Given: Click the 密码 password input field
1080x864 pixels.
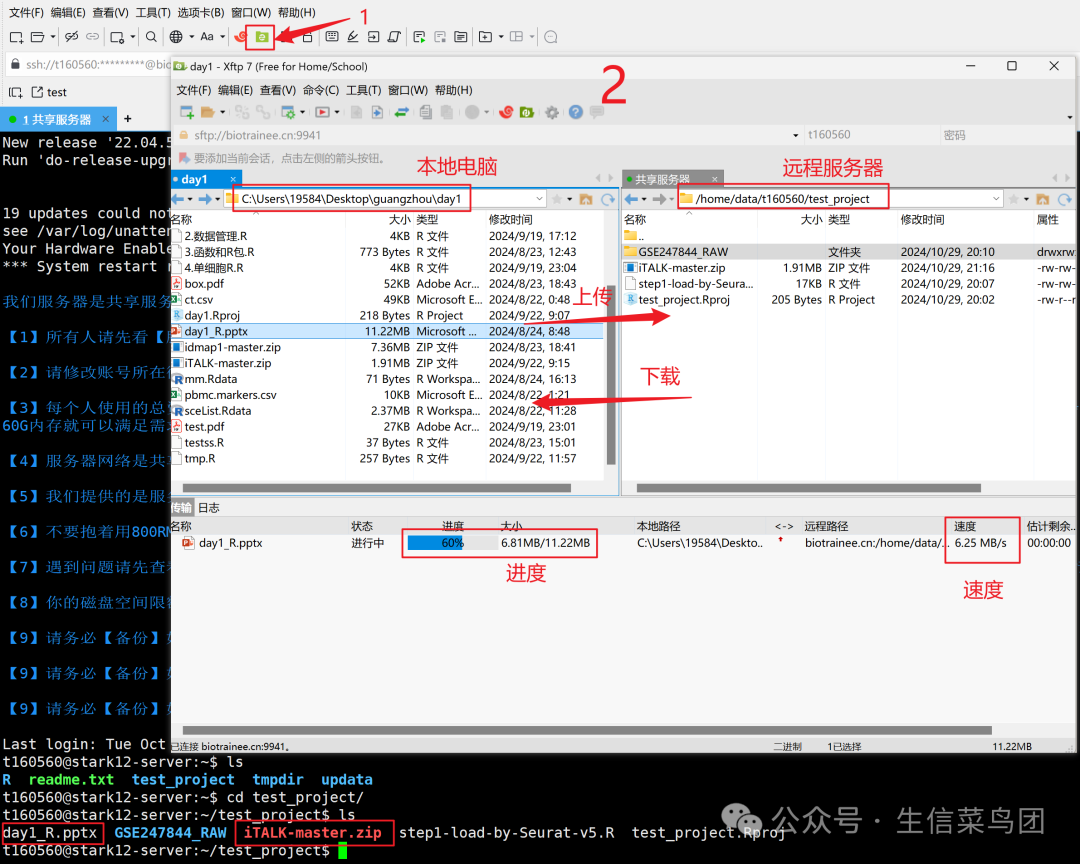Looking at the screenshot, I should pos(1006,135).
